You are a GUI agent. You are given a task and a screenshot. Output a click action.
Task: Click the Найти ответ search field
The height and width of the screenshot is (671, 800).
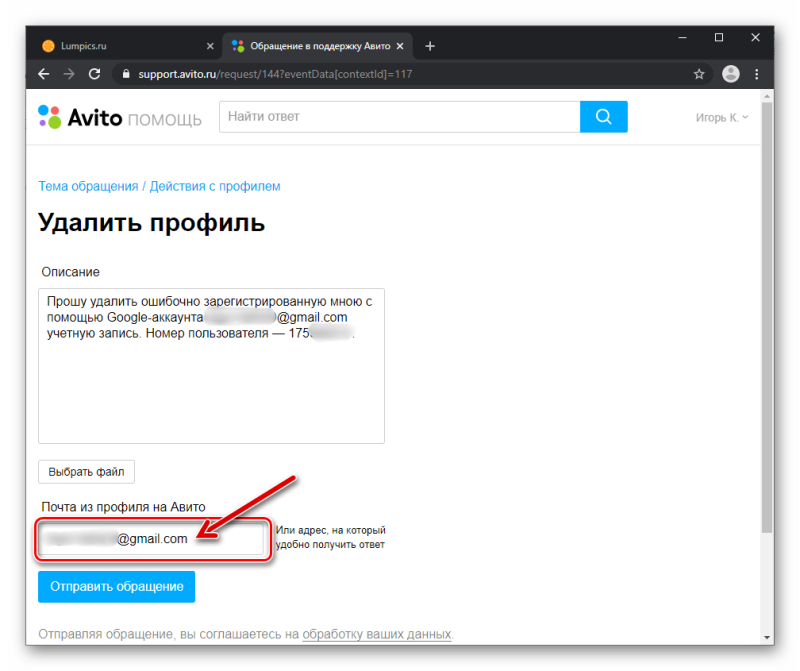coord(399,117)
